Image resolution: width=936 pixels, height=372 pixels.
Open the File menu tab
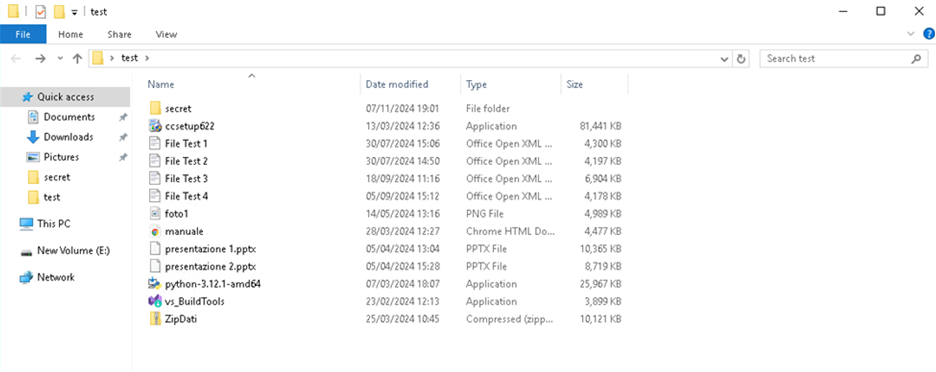23,34
